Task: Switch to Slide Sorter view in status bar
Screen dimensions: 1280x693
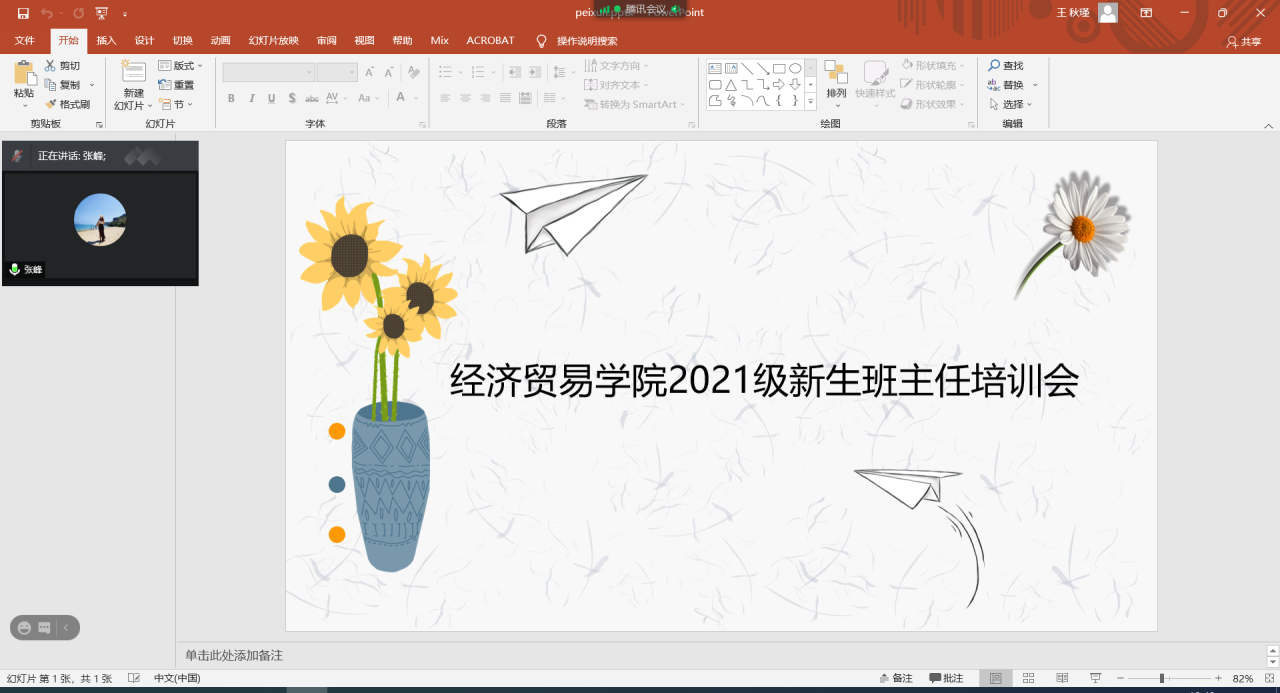Action: coord(1029,678)
